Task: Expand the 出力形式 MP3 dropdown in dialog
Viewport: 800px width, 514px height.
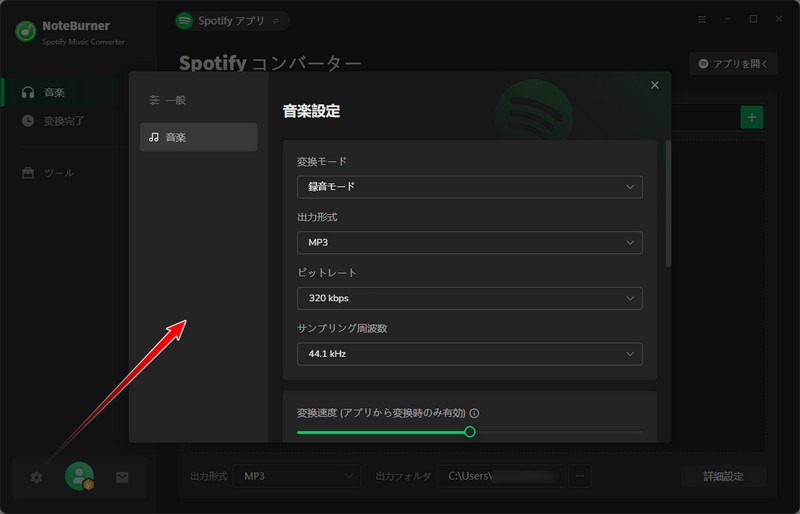Action: pyautogui.click(x=469, y=242)
